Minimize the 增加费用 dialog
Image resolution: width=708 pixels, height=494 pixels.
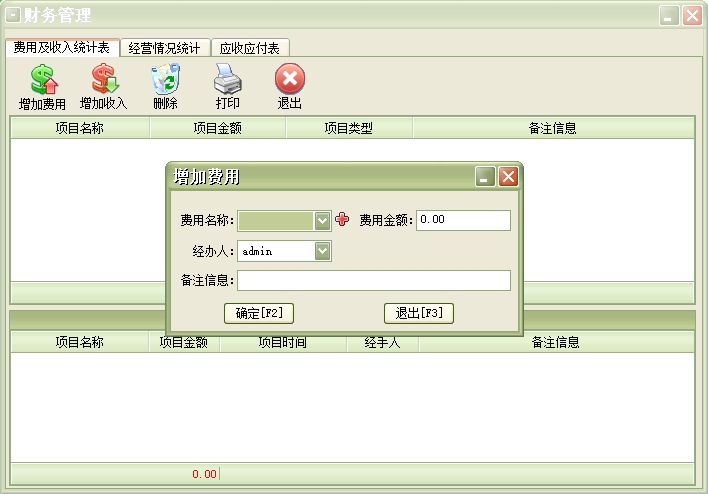485,177
